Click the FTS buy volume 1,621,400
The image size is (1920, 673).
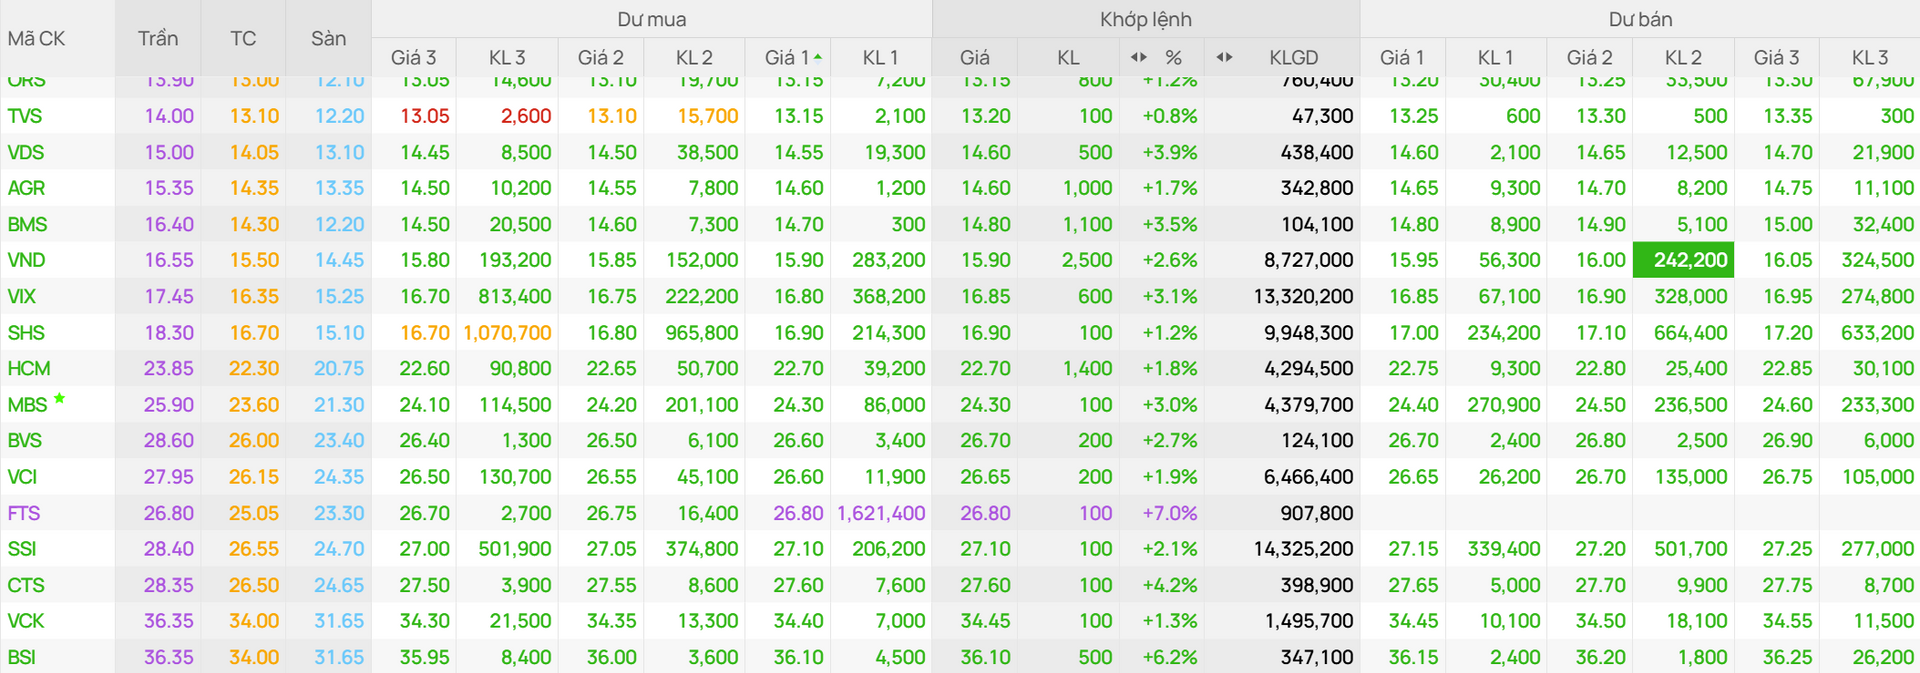(881, 513)
